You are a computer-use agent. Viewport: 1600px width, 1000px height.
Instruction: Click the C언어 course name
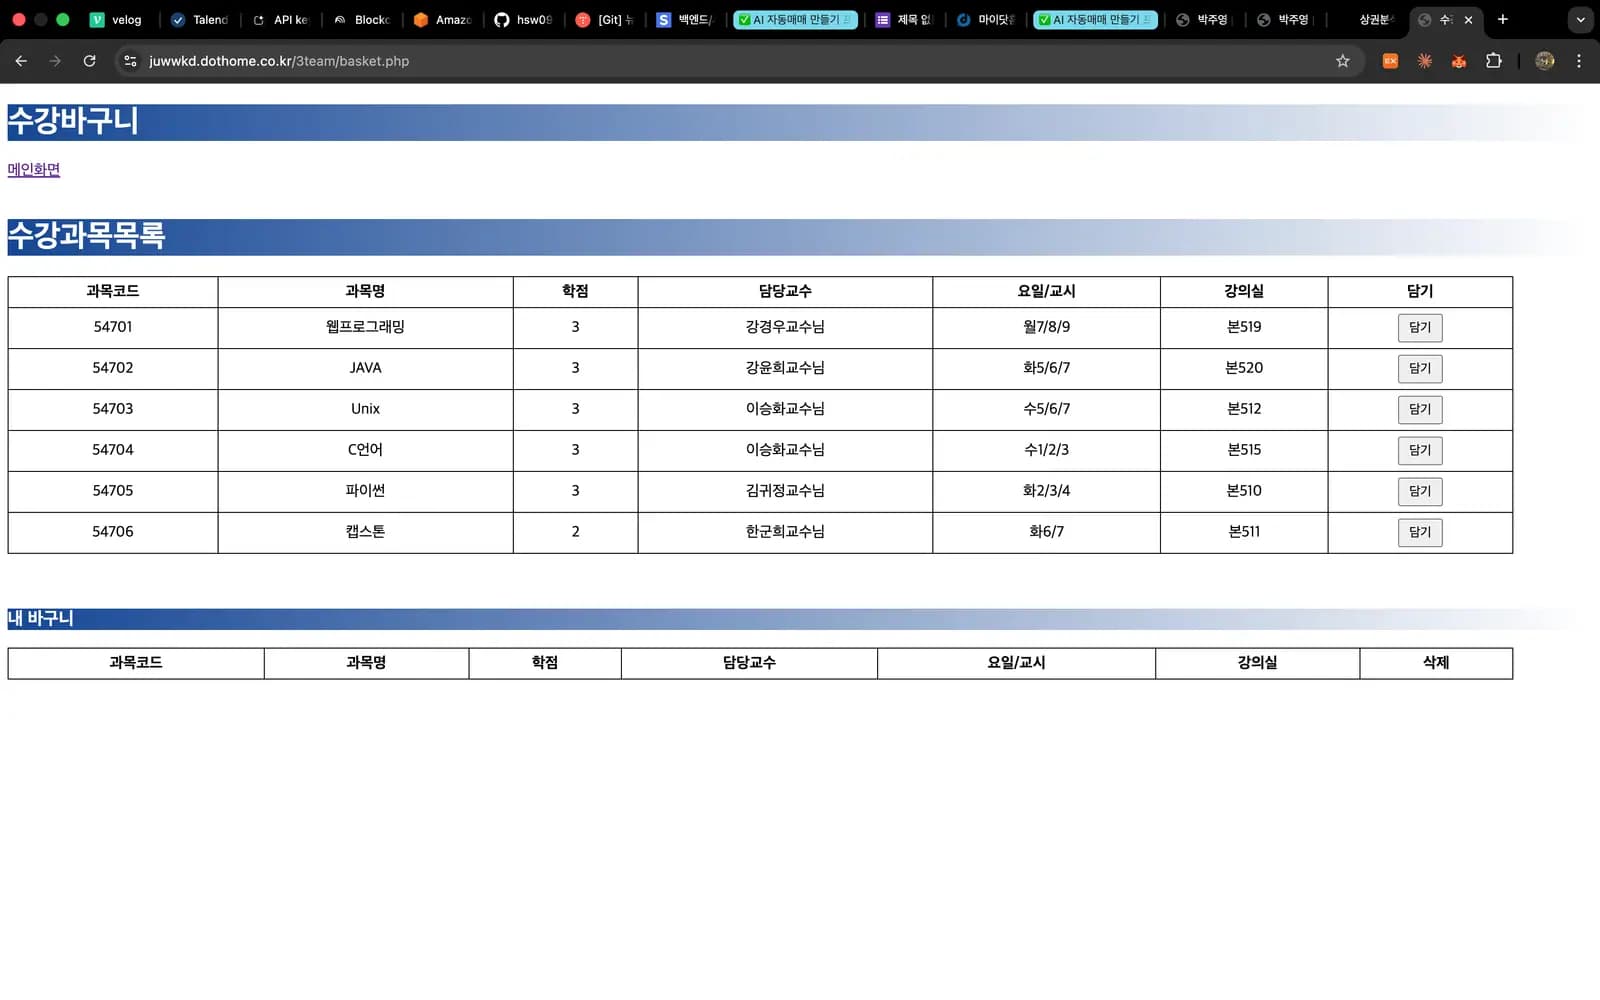365,450
